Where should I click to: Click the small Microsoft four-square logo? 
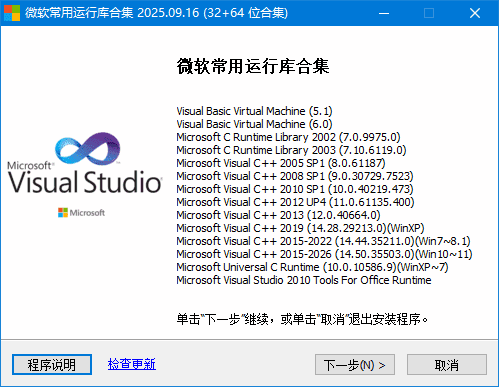(63, 212)
